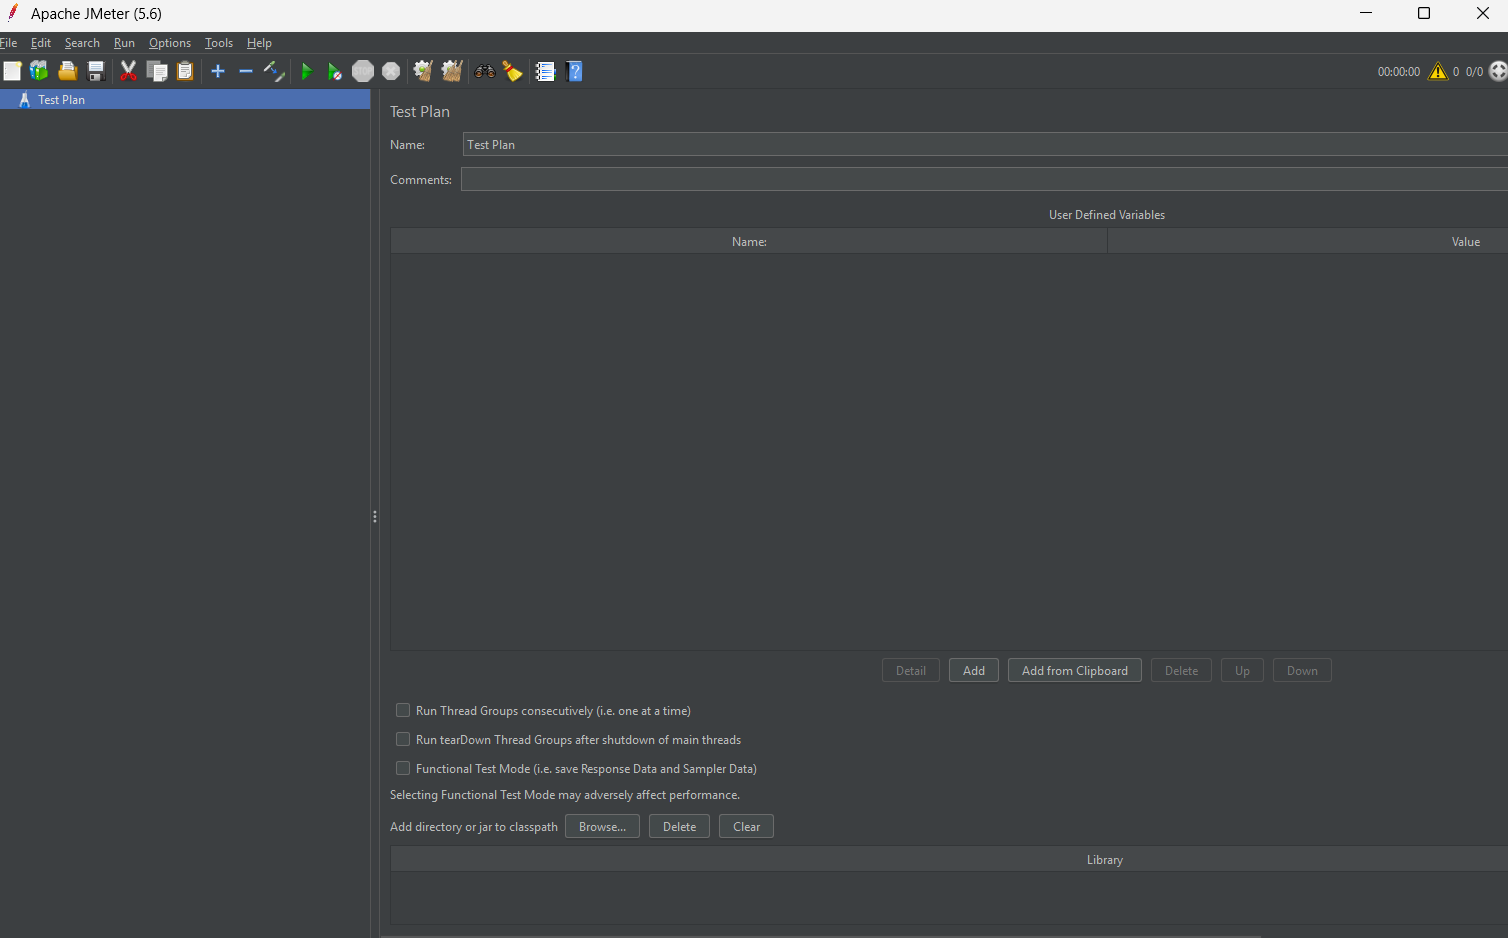Click the Up button

click(1242, 670)
